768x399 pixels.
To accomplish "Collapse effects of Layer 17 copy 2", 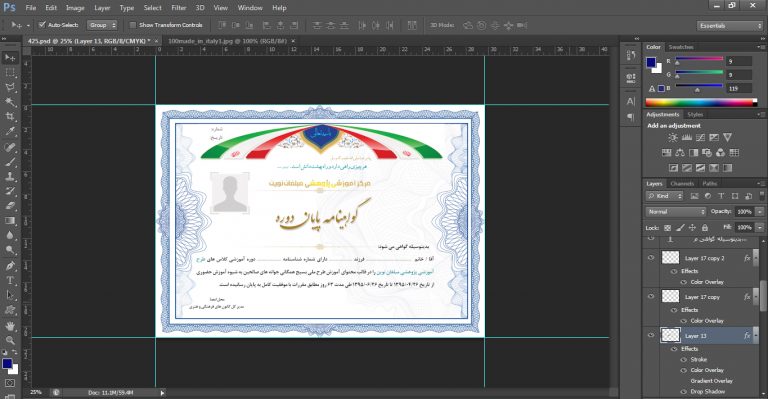I will (756, 258).
